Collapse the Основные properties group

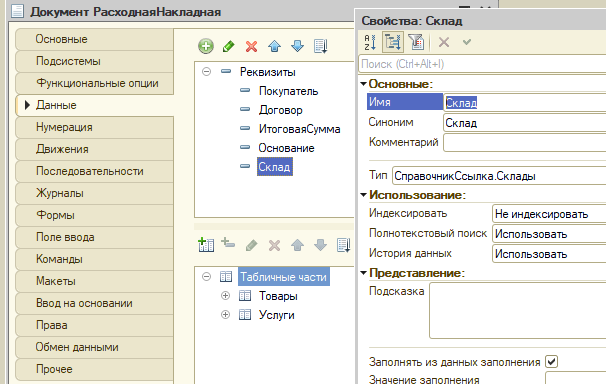[x=363, y=83]
